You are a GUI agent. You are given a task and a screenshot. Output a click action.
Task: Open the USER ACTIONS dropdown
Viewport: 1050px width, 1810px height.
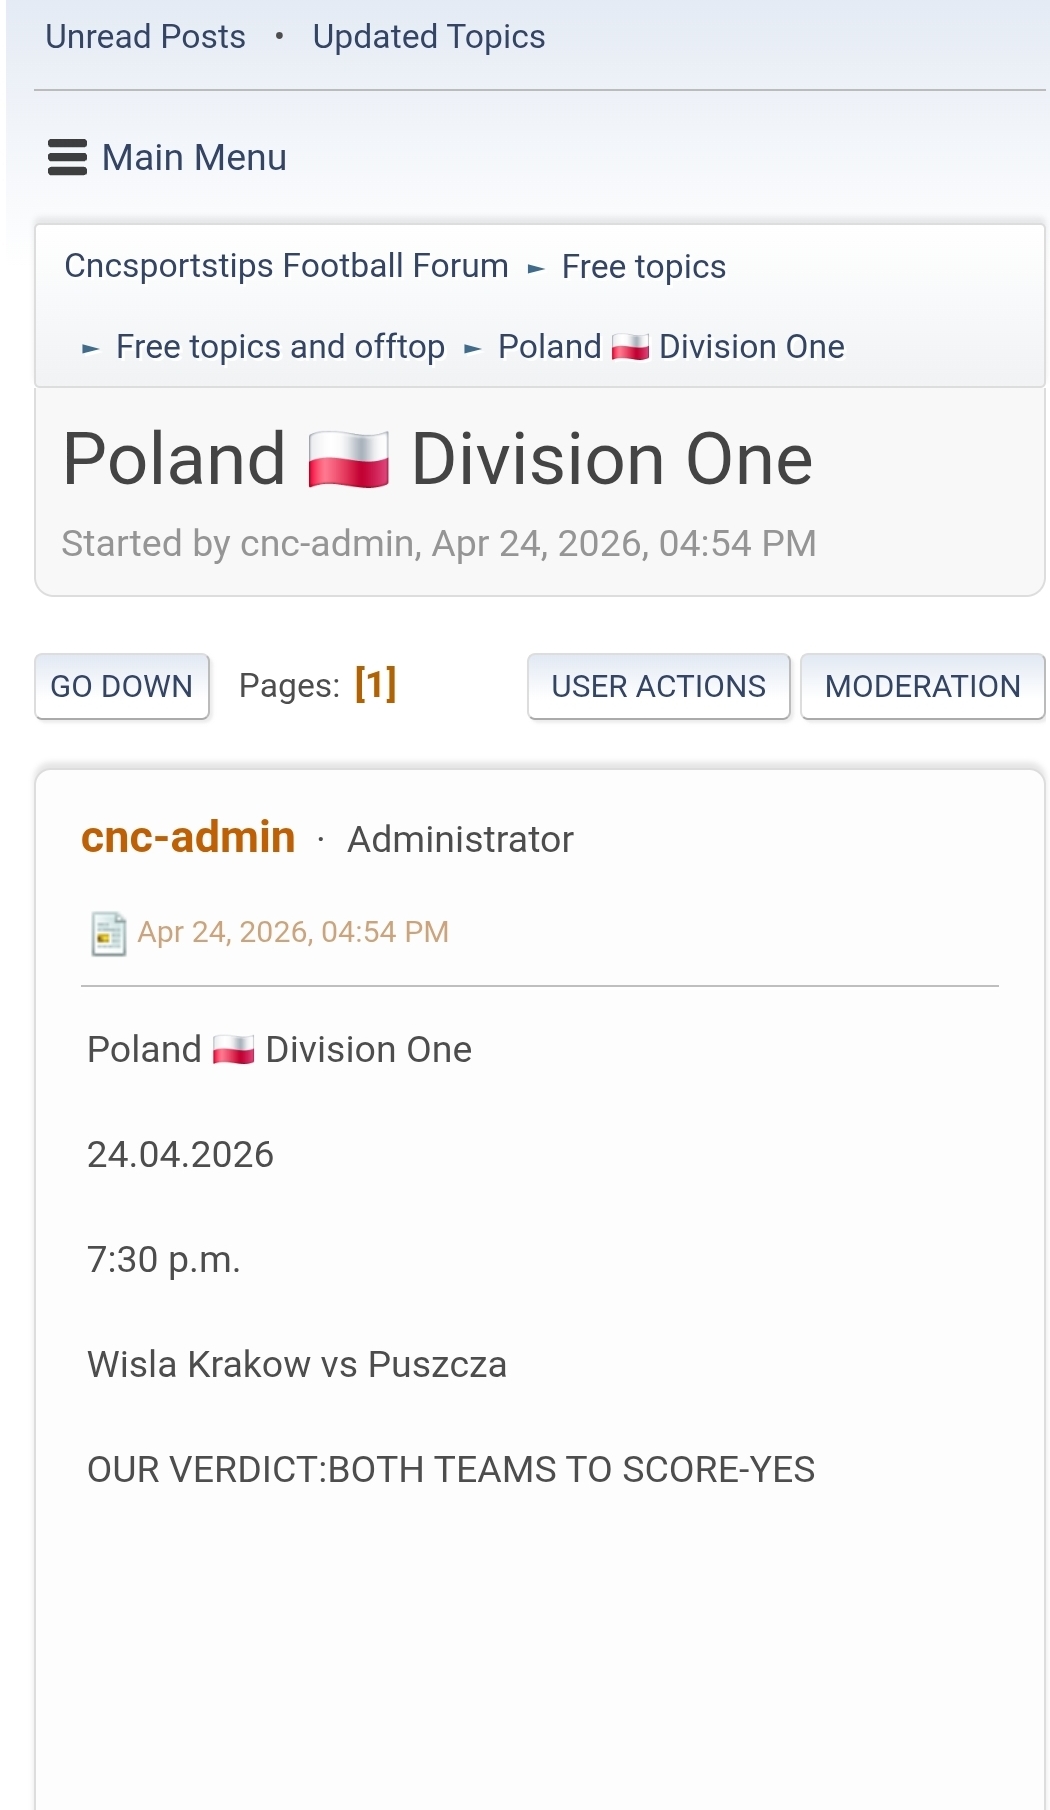click(658, 686)
